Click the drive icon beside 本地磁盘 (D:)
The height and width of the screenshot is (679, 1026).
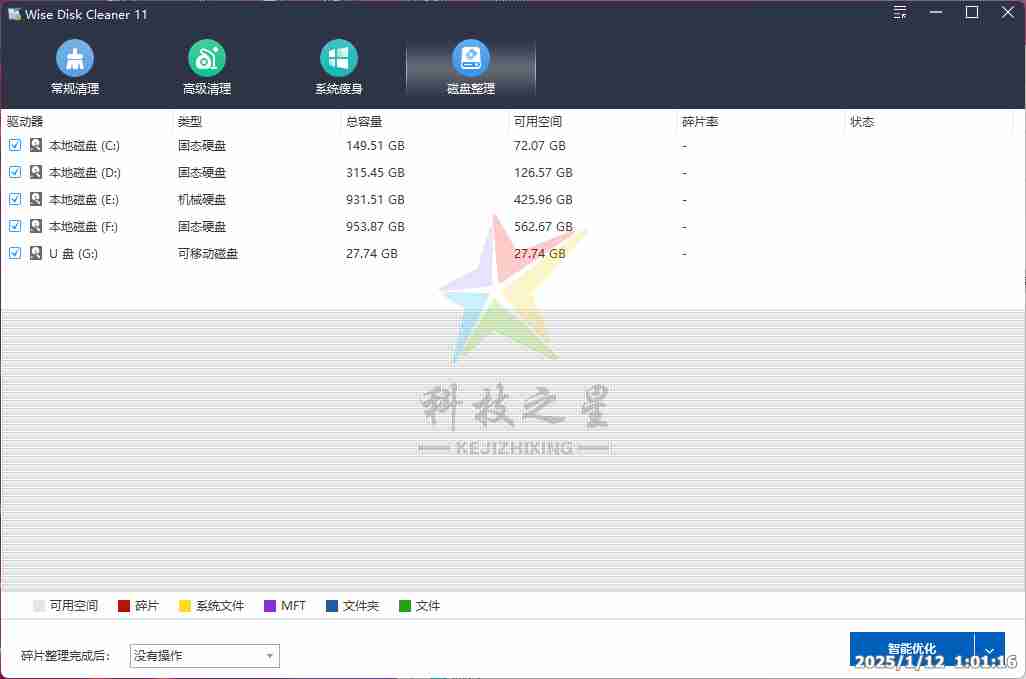click(35, 172)
